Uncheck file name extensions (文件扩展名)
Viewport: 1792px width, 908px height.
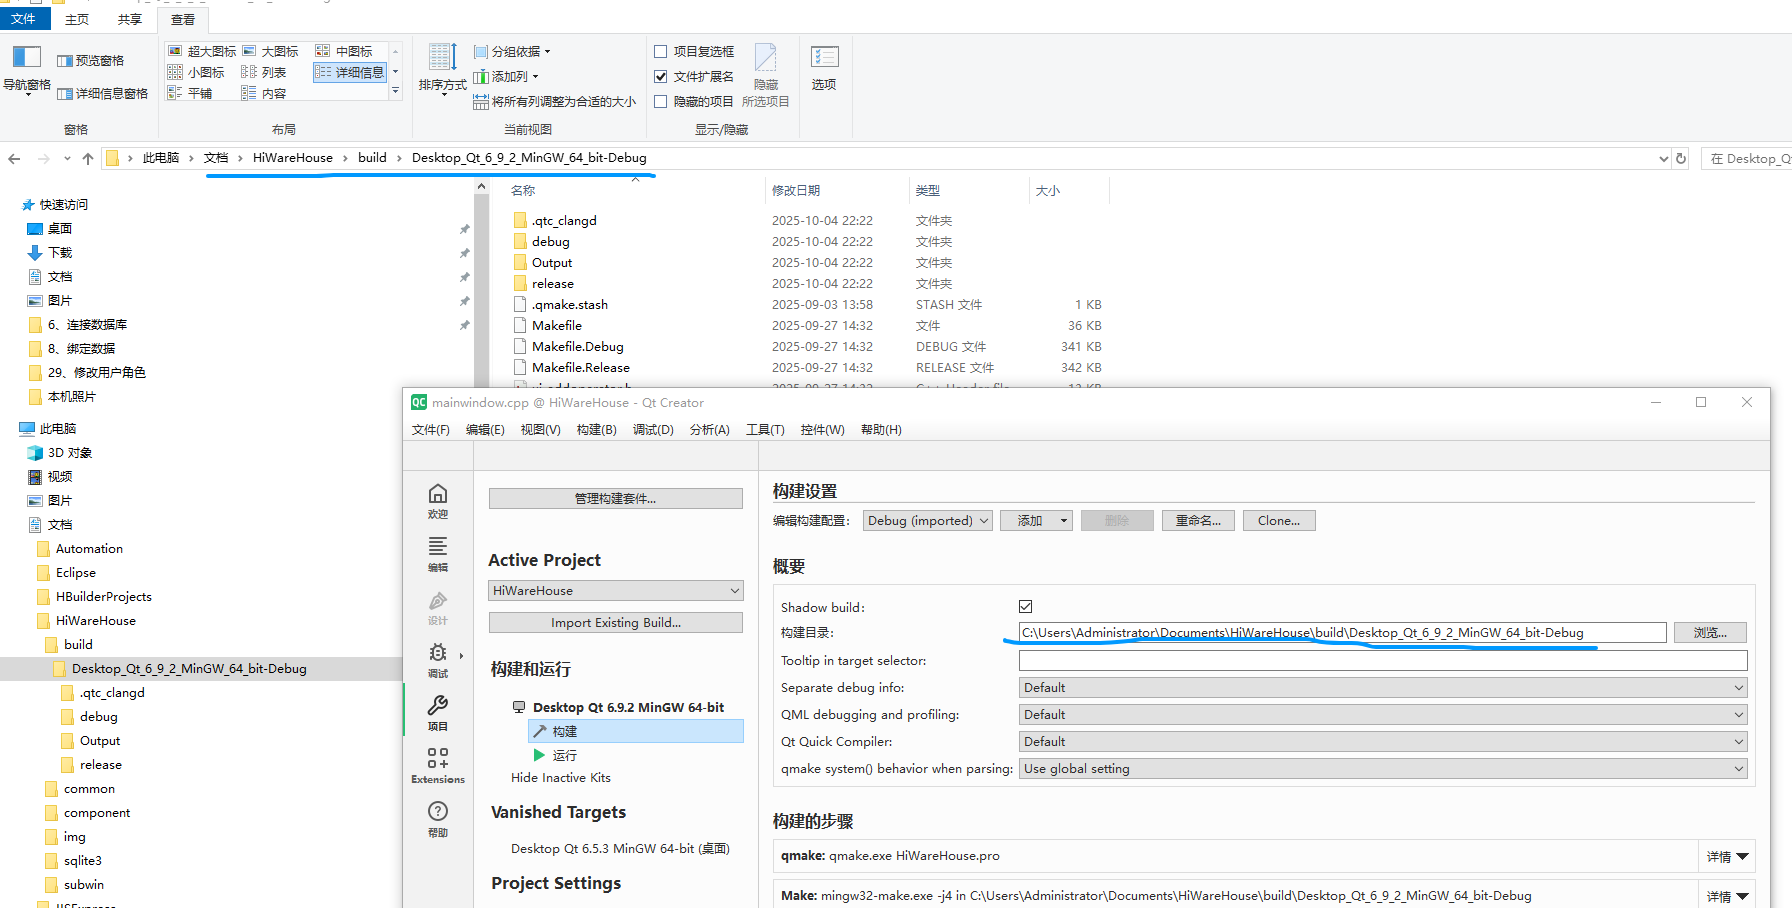click(661, 76)
